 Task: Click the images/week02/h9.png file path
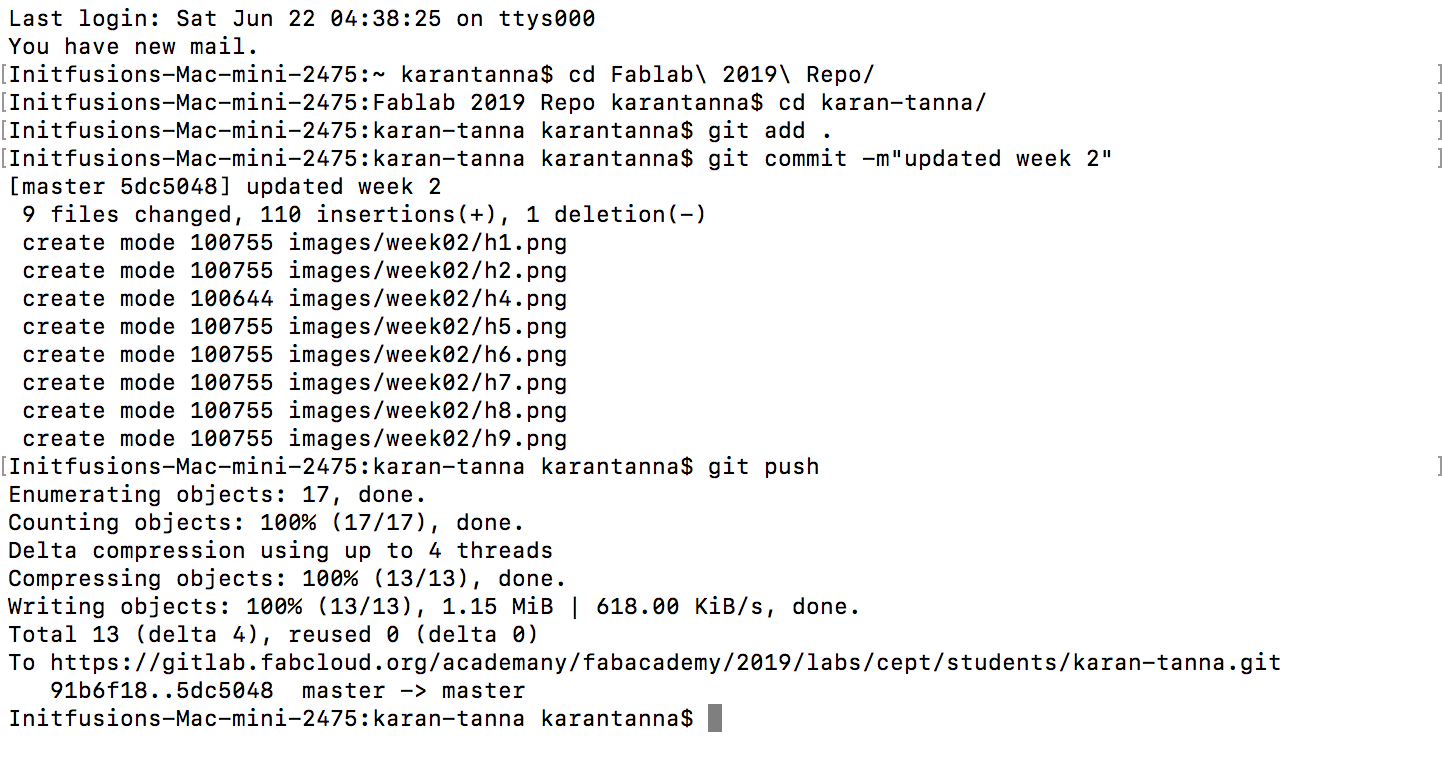(428, 438)
